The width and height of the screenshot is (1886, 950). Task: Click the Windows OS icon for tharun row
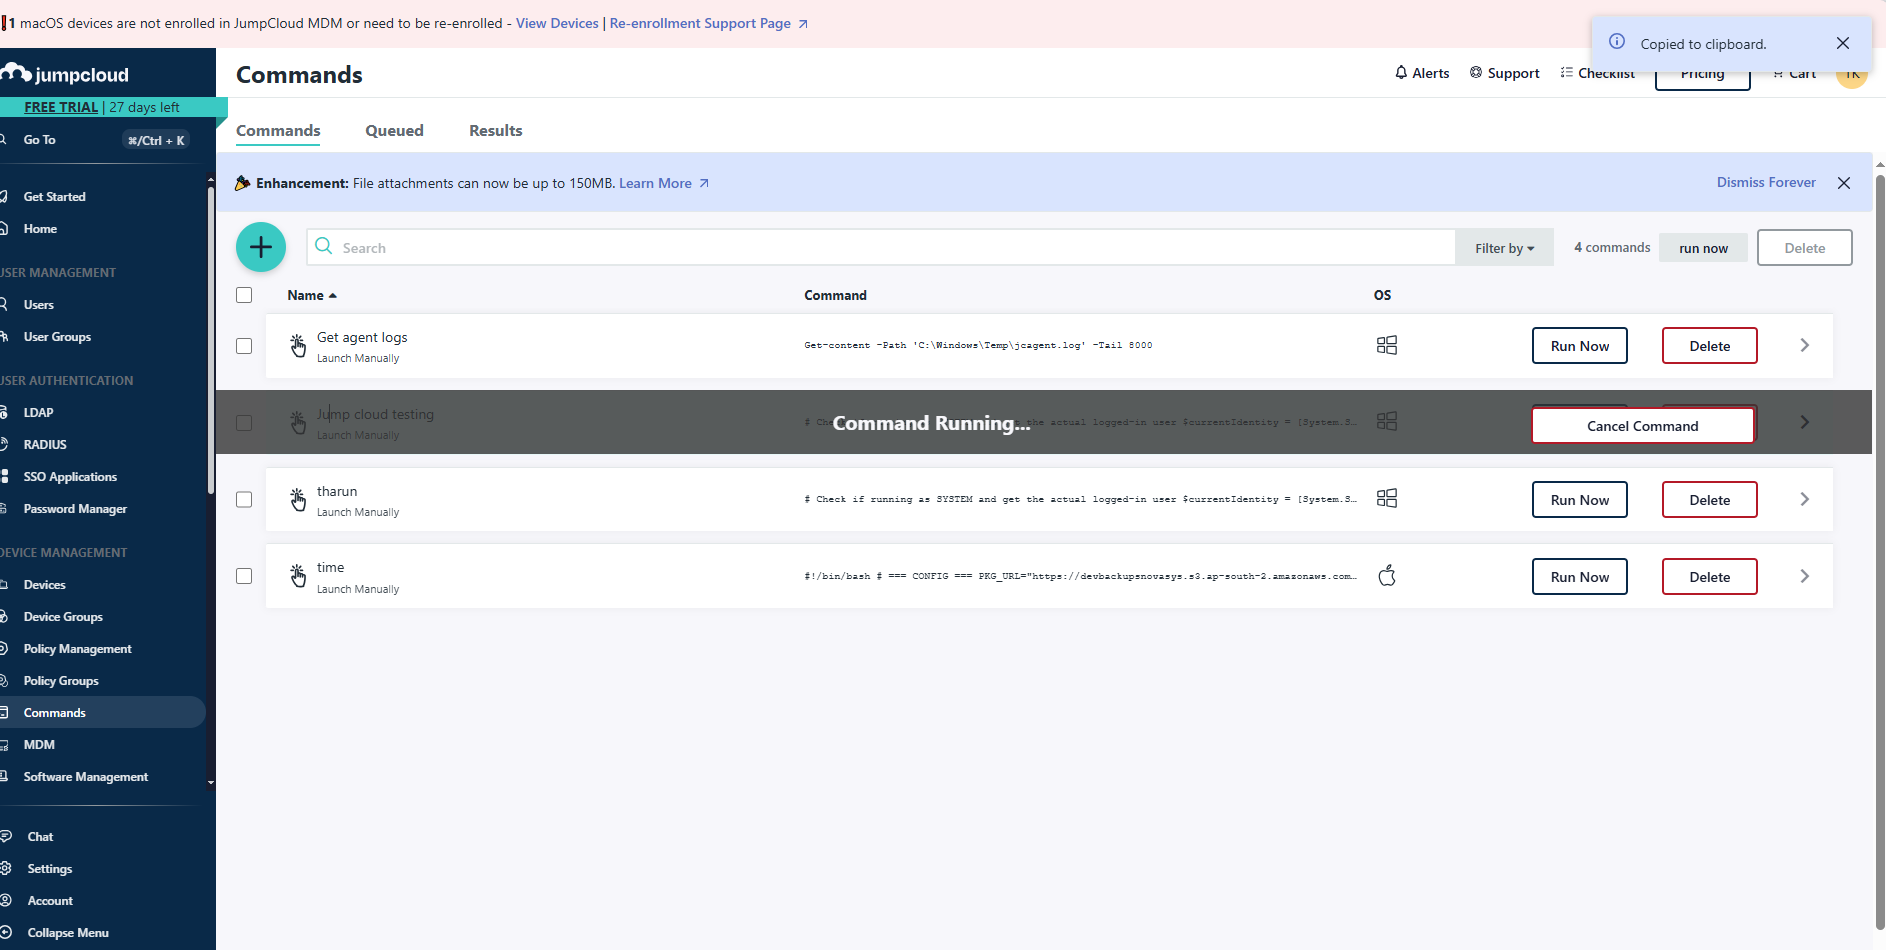click(x=1387, y=498)
